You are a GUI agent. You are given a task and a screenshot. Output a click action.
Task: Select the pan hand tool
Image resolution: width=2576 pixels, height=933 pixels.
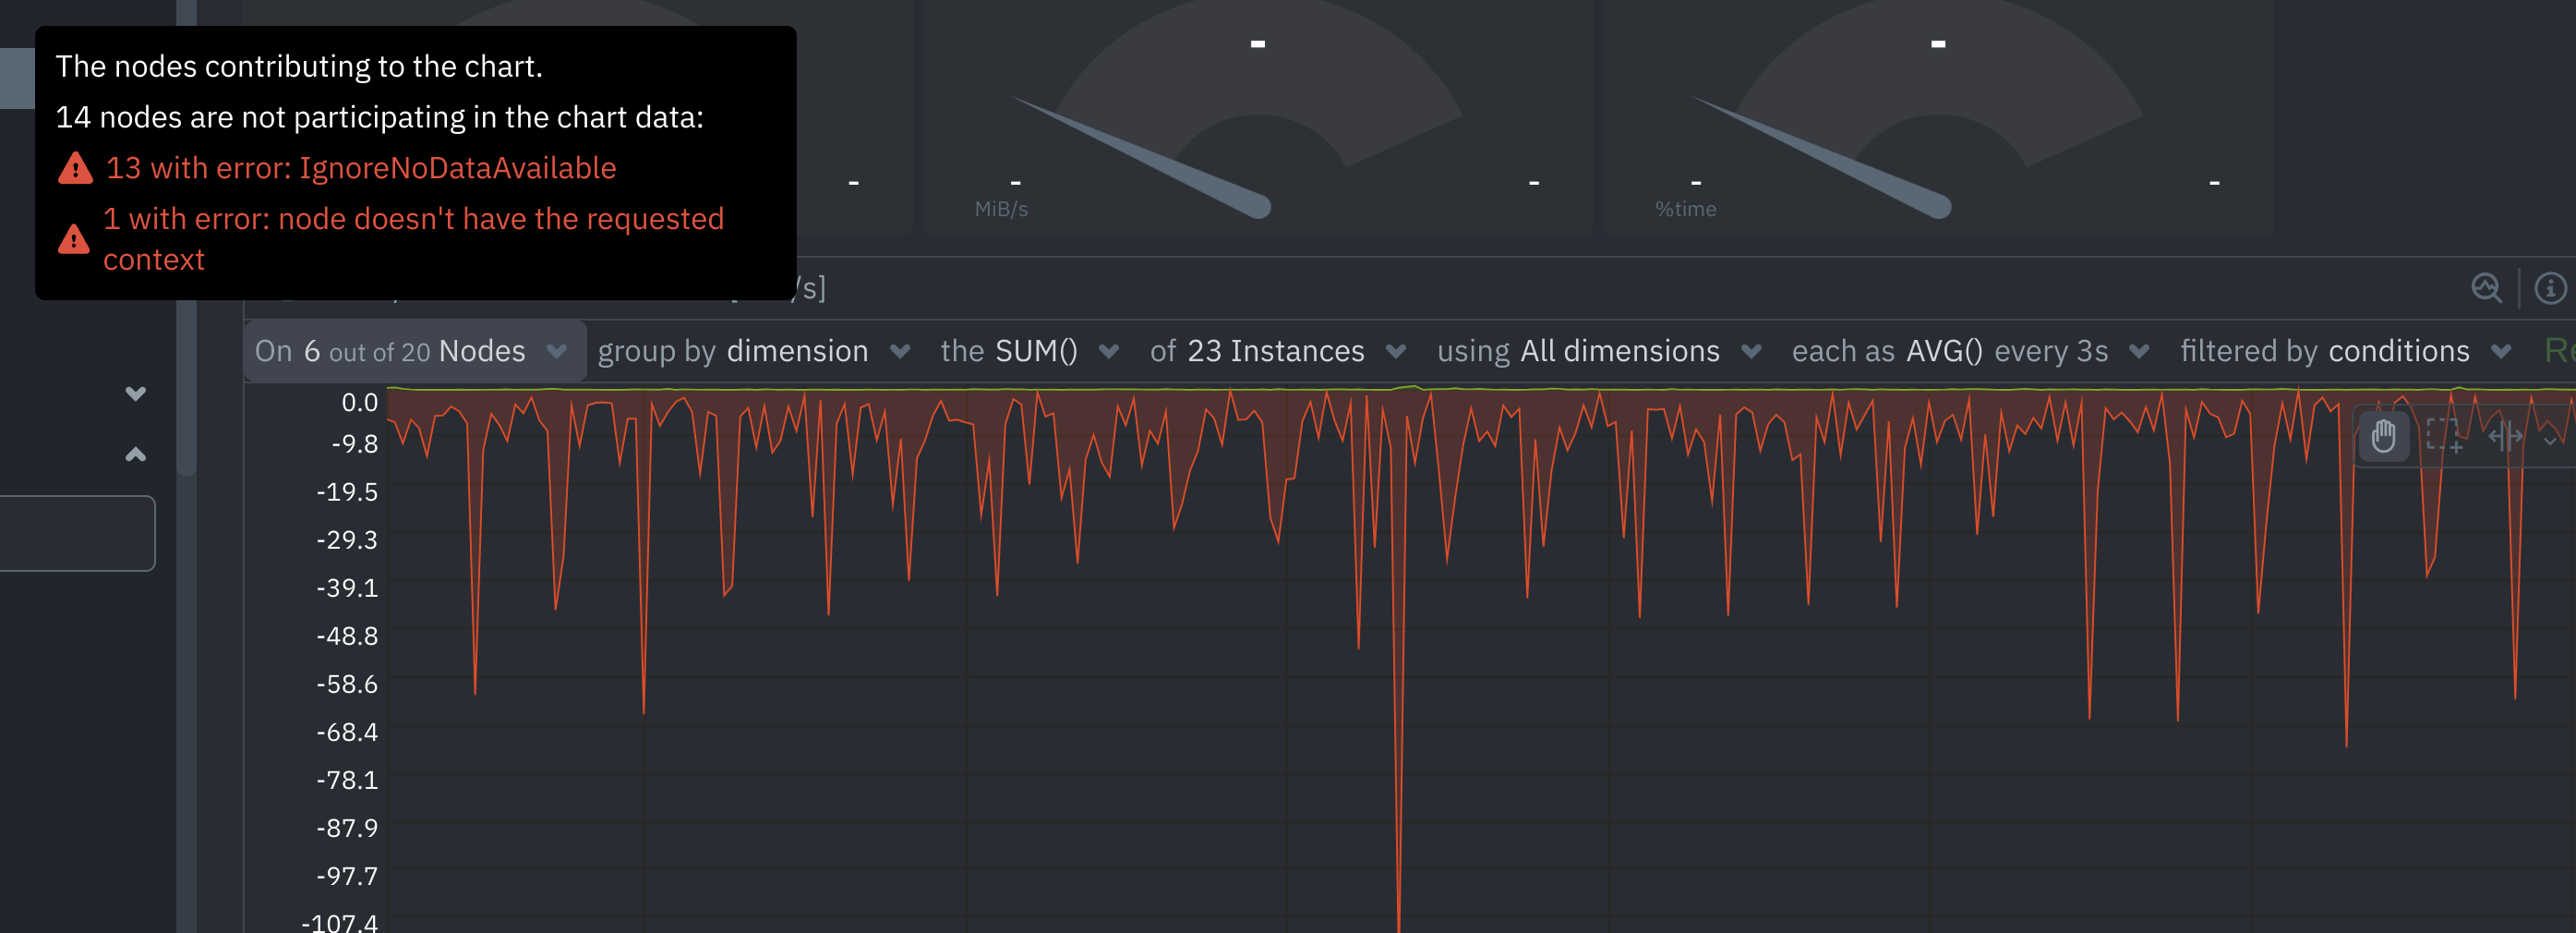click(2383, 436)
